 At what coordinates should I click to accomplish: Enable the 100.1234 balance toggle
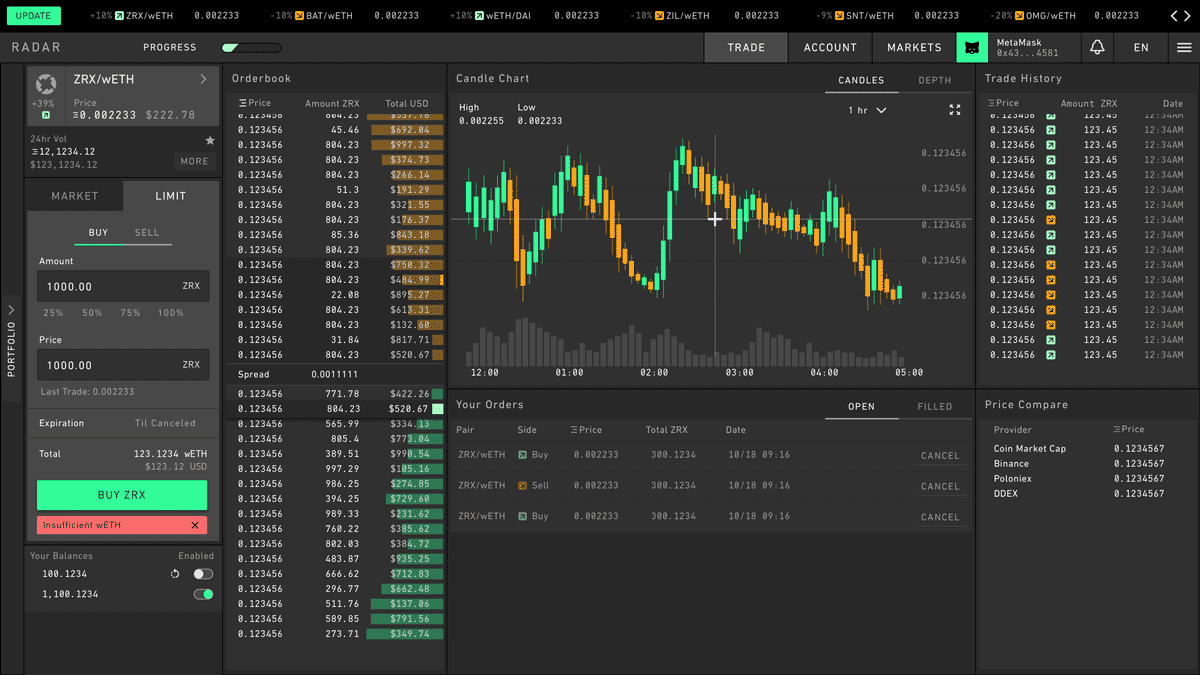(x=203, y=574)
